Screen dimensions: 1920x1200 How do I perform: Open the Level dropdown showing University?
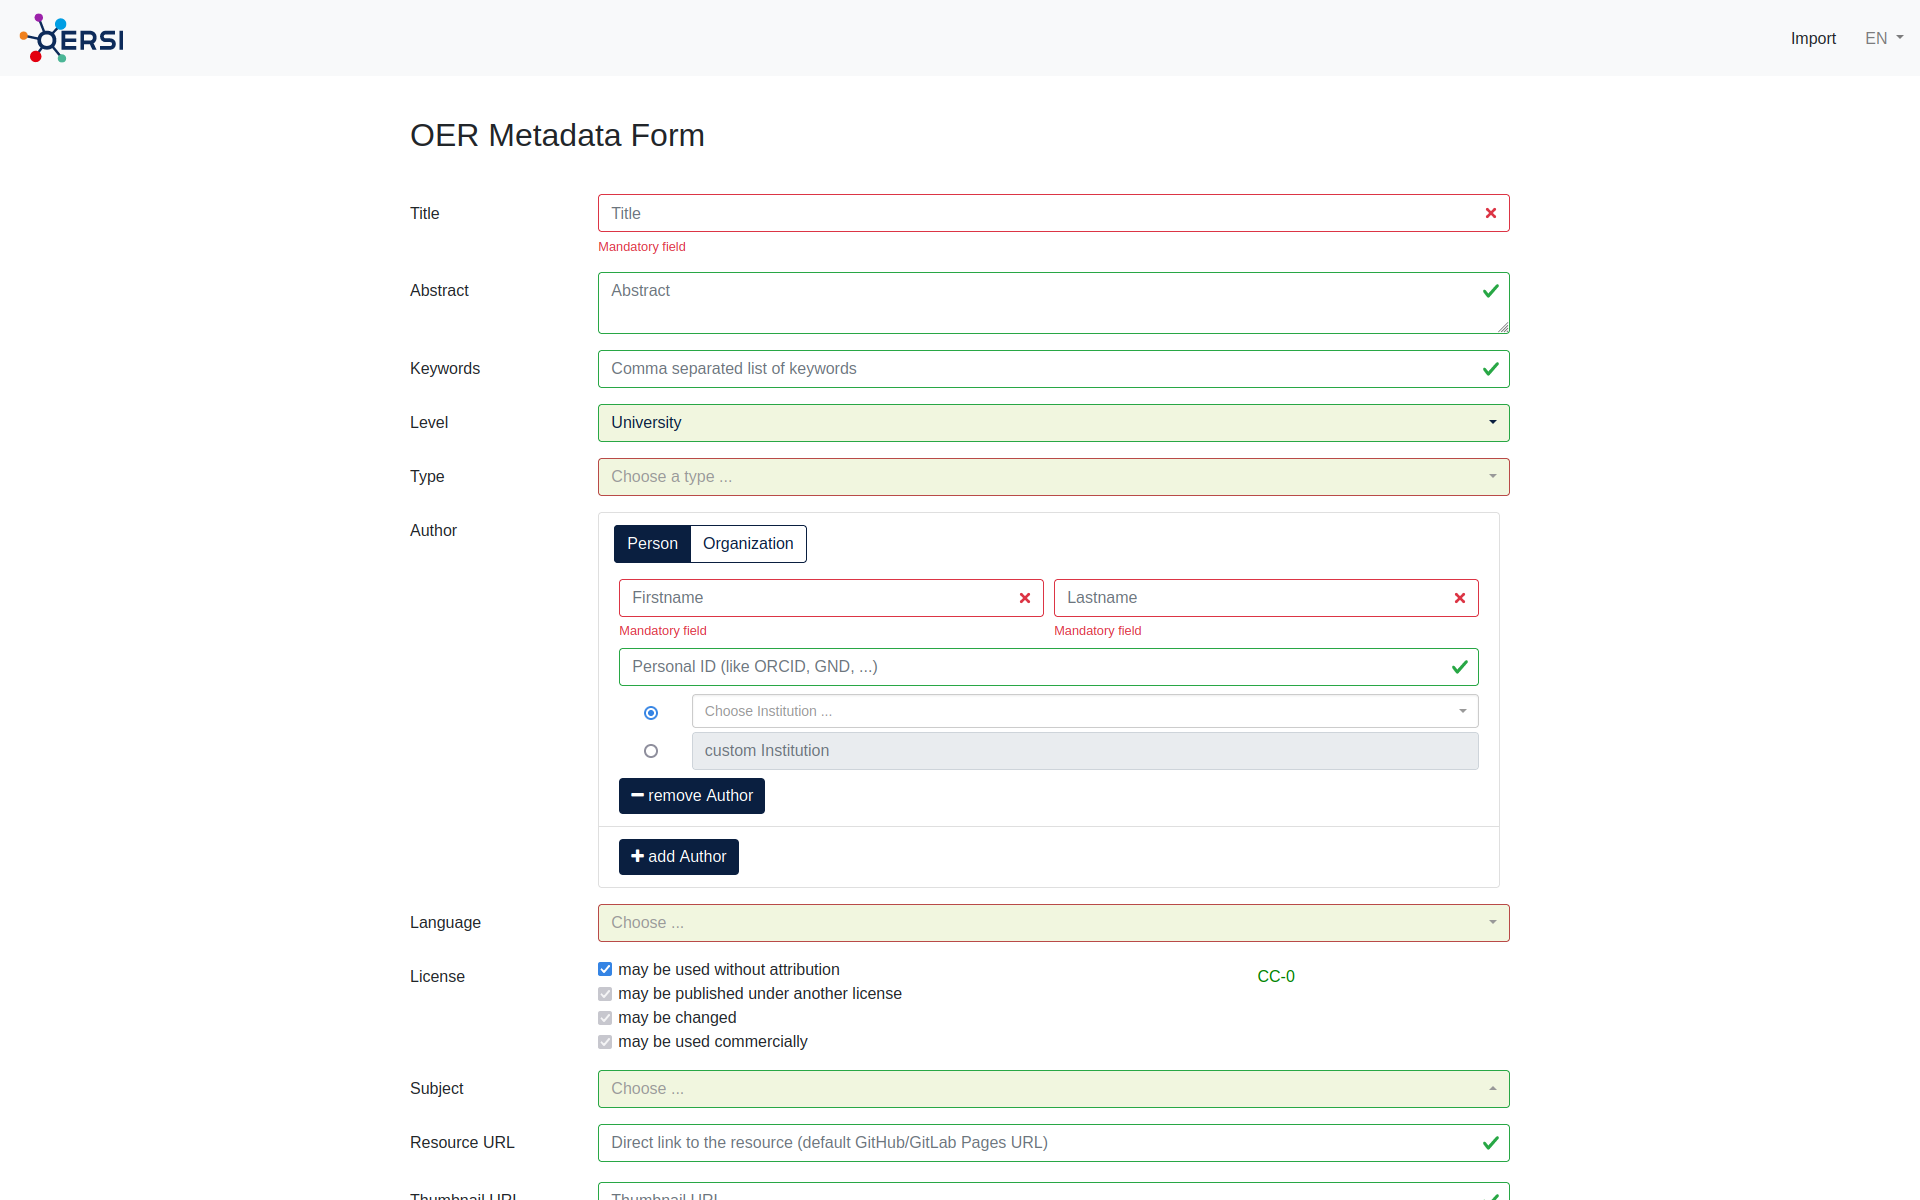tap(1053, 423)
